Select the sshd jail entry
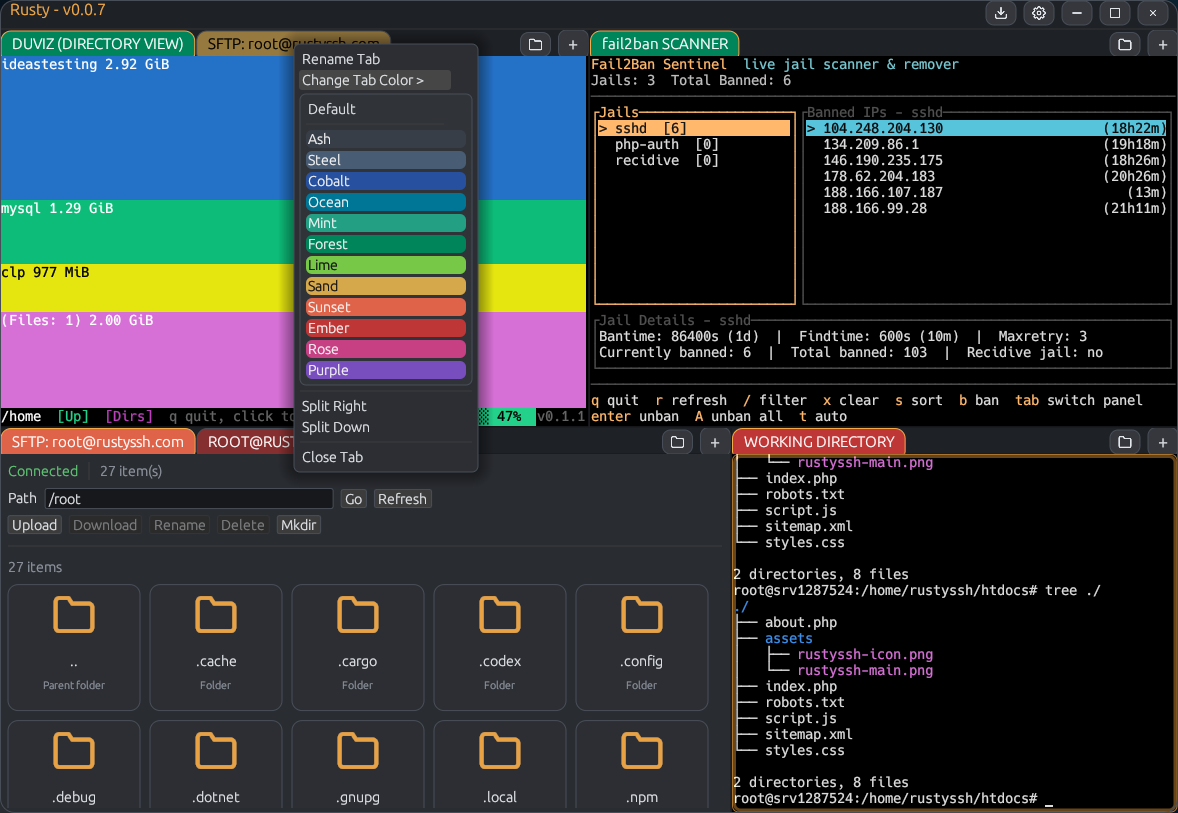The height and width of the screenshot is (813, 1178). 693,128
